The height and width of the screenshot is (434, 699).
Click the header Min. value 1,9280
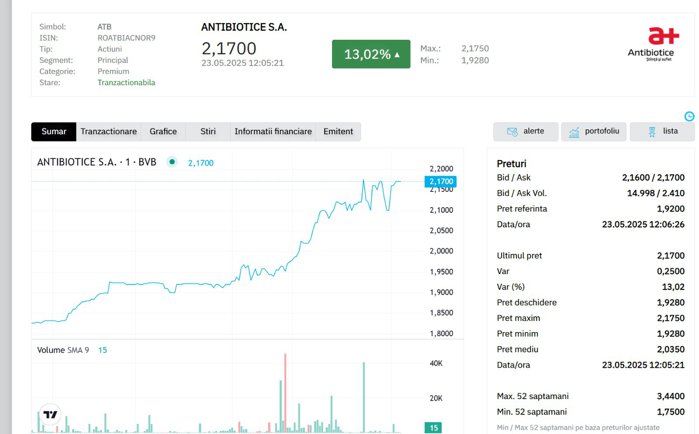click(x=475, y=60)
